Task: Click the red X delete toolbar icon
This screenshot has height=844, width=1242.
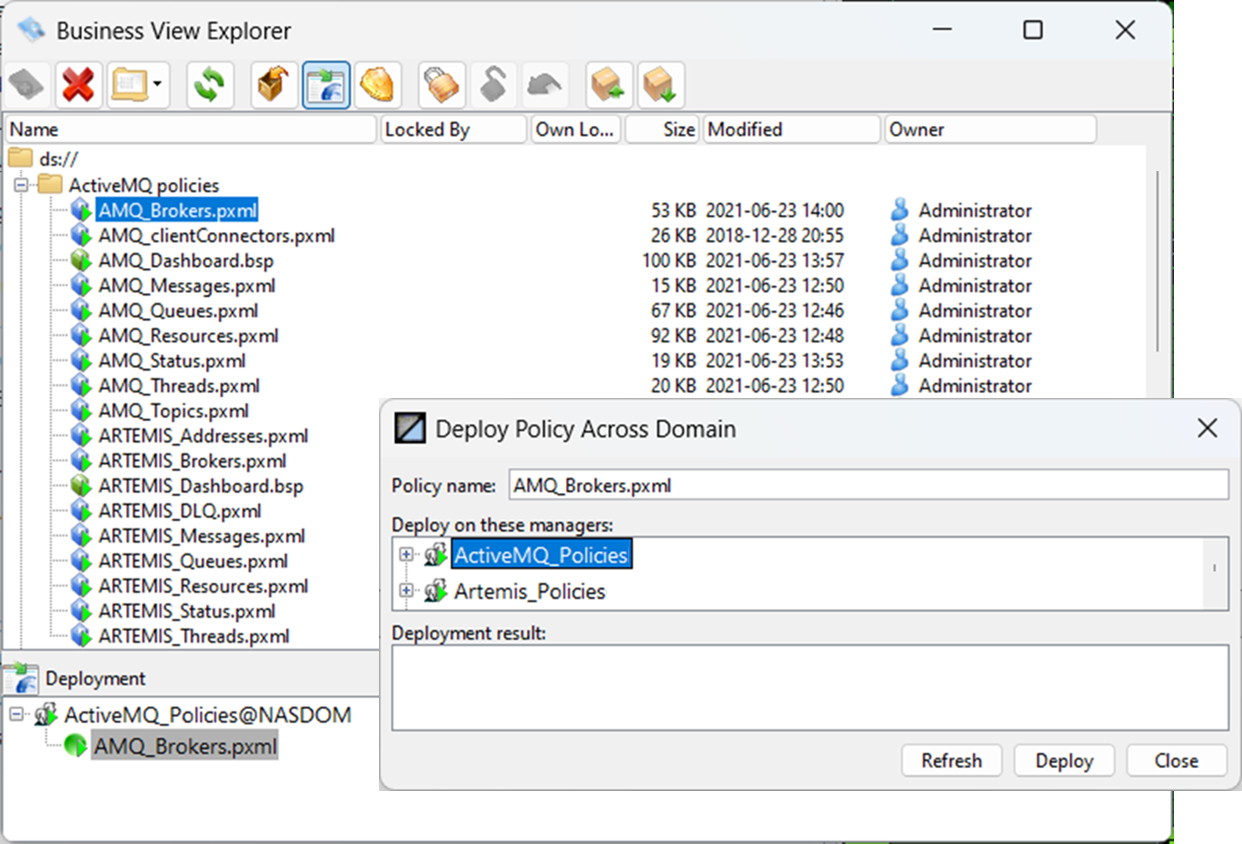Action: coord(77,85)
